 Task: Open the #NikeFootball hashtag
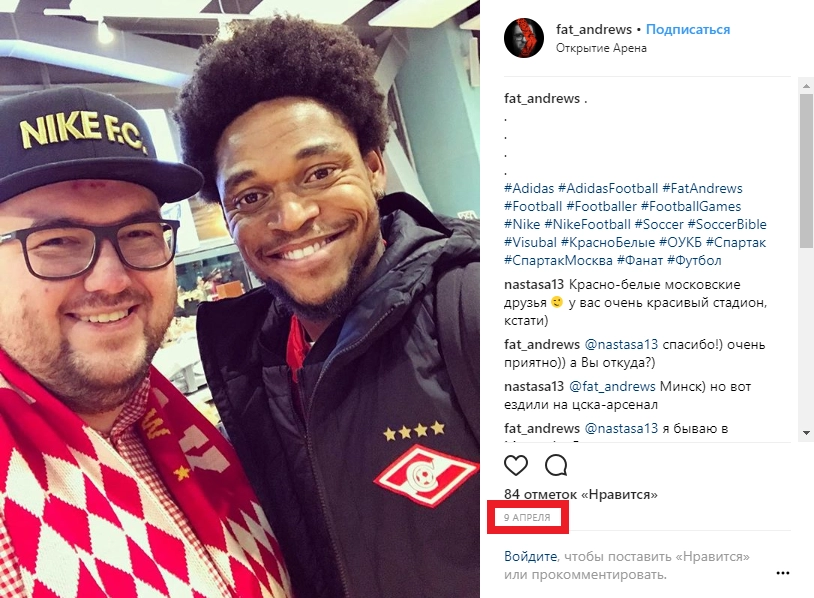(x=587, y=224)
